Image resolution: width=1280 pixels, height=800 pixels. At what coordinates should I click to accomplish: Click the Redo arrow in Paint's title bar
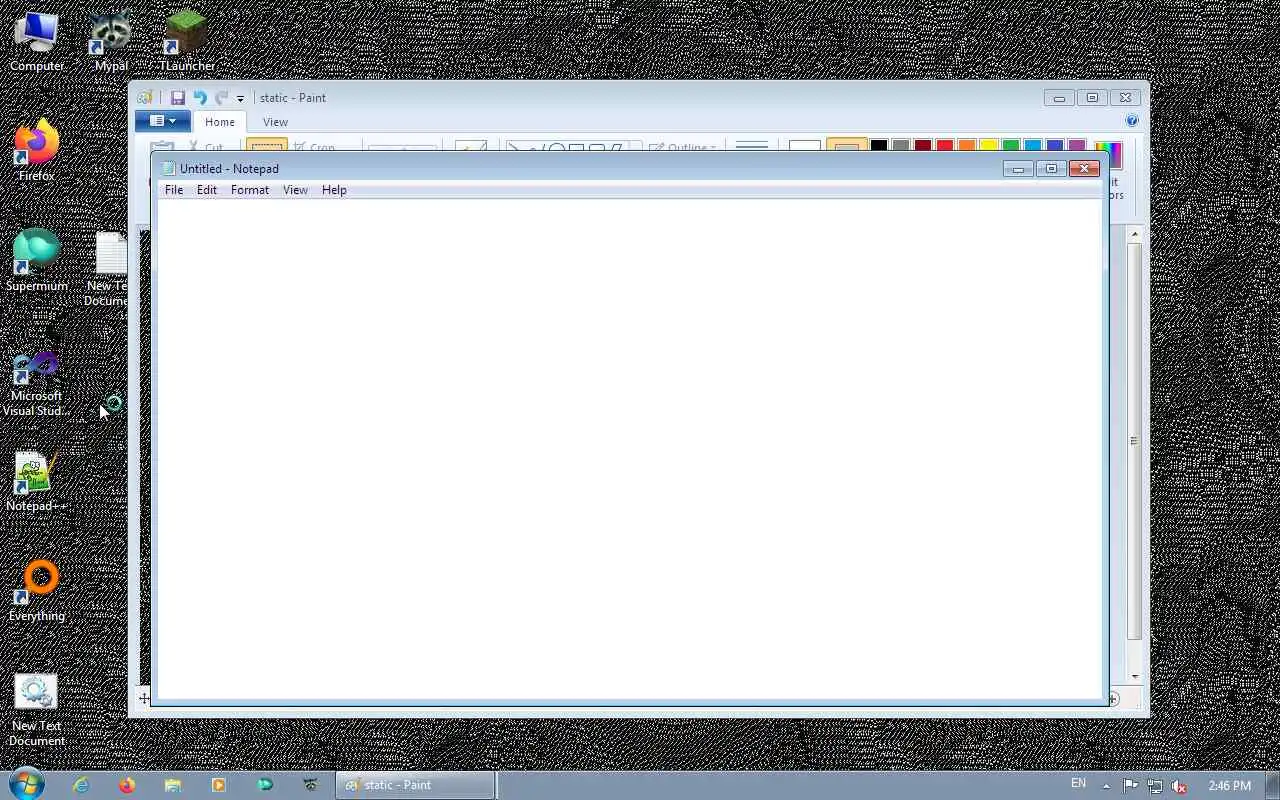(x=221, y=98)
